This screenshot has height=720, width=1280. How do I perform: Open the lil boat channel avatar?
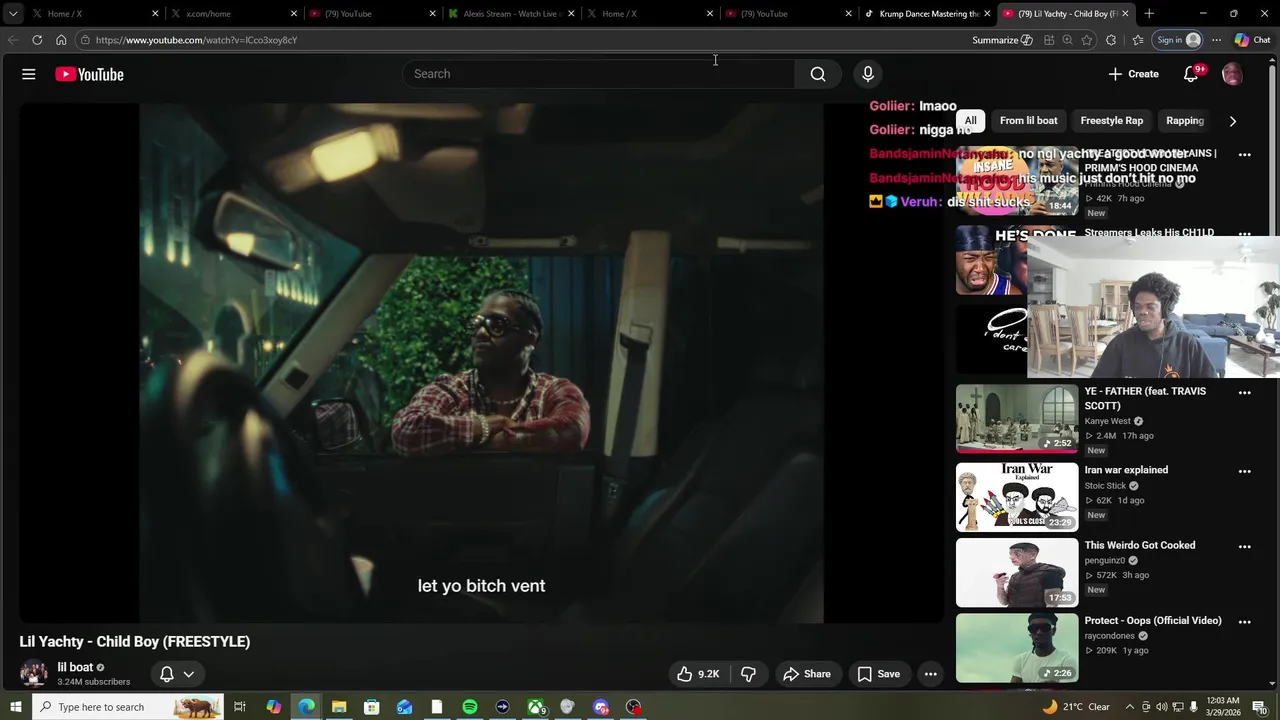pos(34,674)
